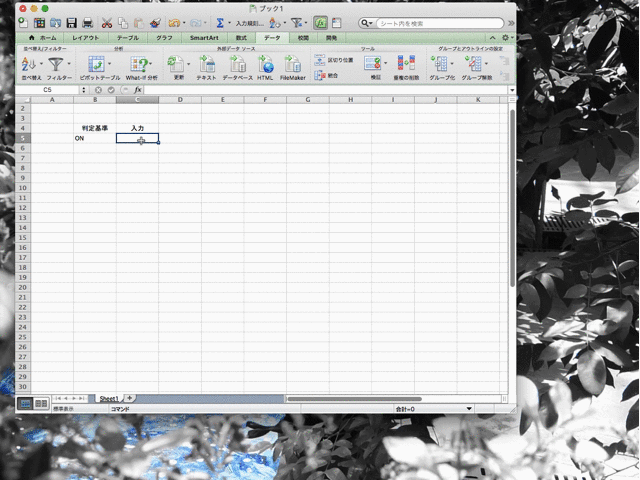The image size is (640, 480).
Task: Switch to normal view button
Action: coord(26,402)
